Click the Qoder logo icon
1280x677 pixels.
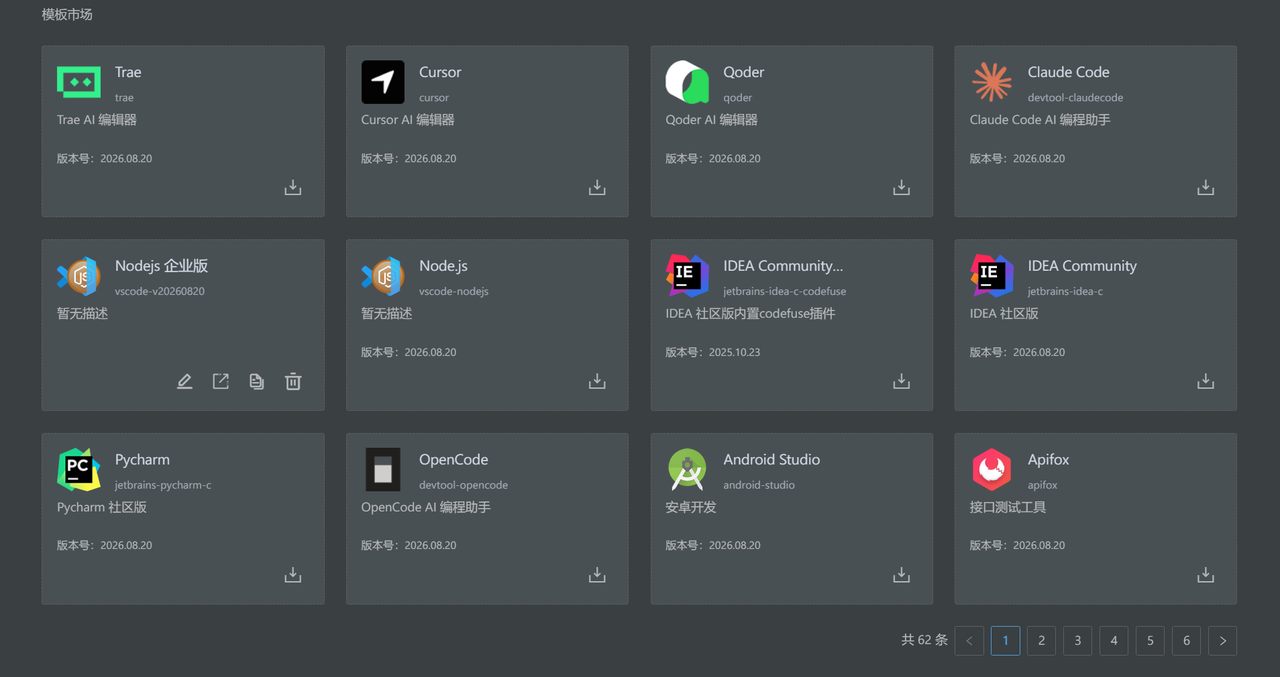coord(687,82)
